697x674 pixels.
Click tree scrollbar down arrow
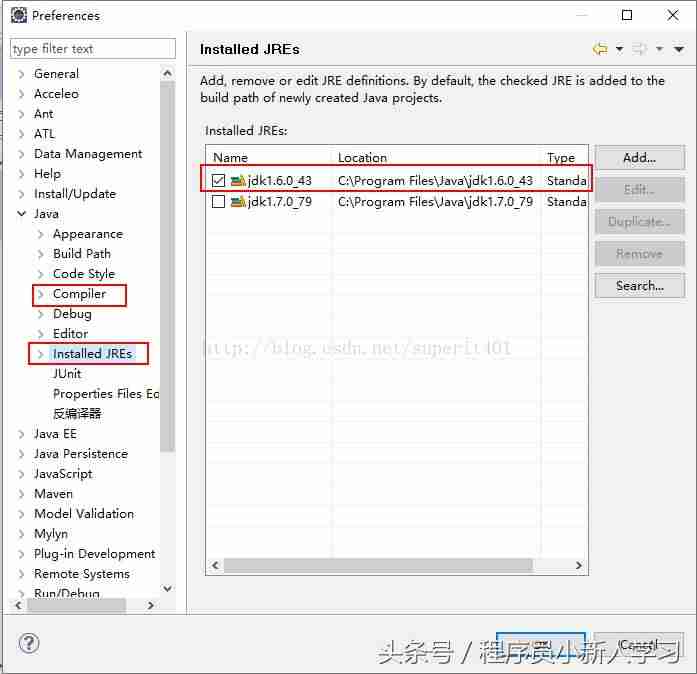167,589
